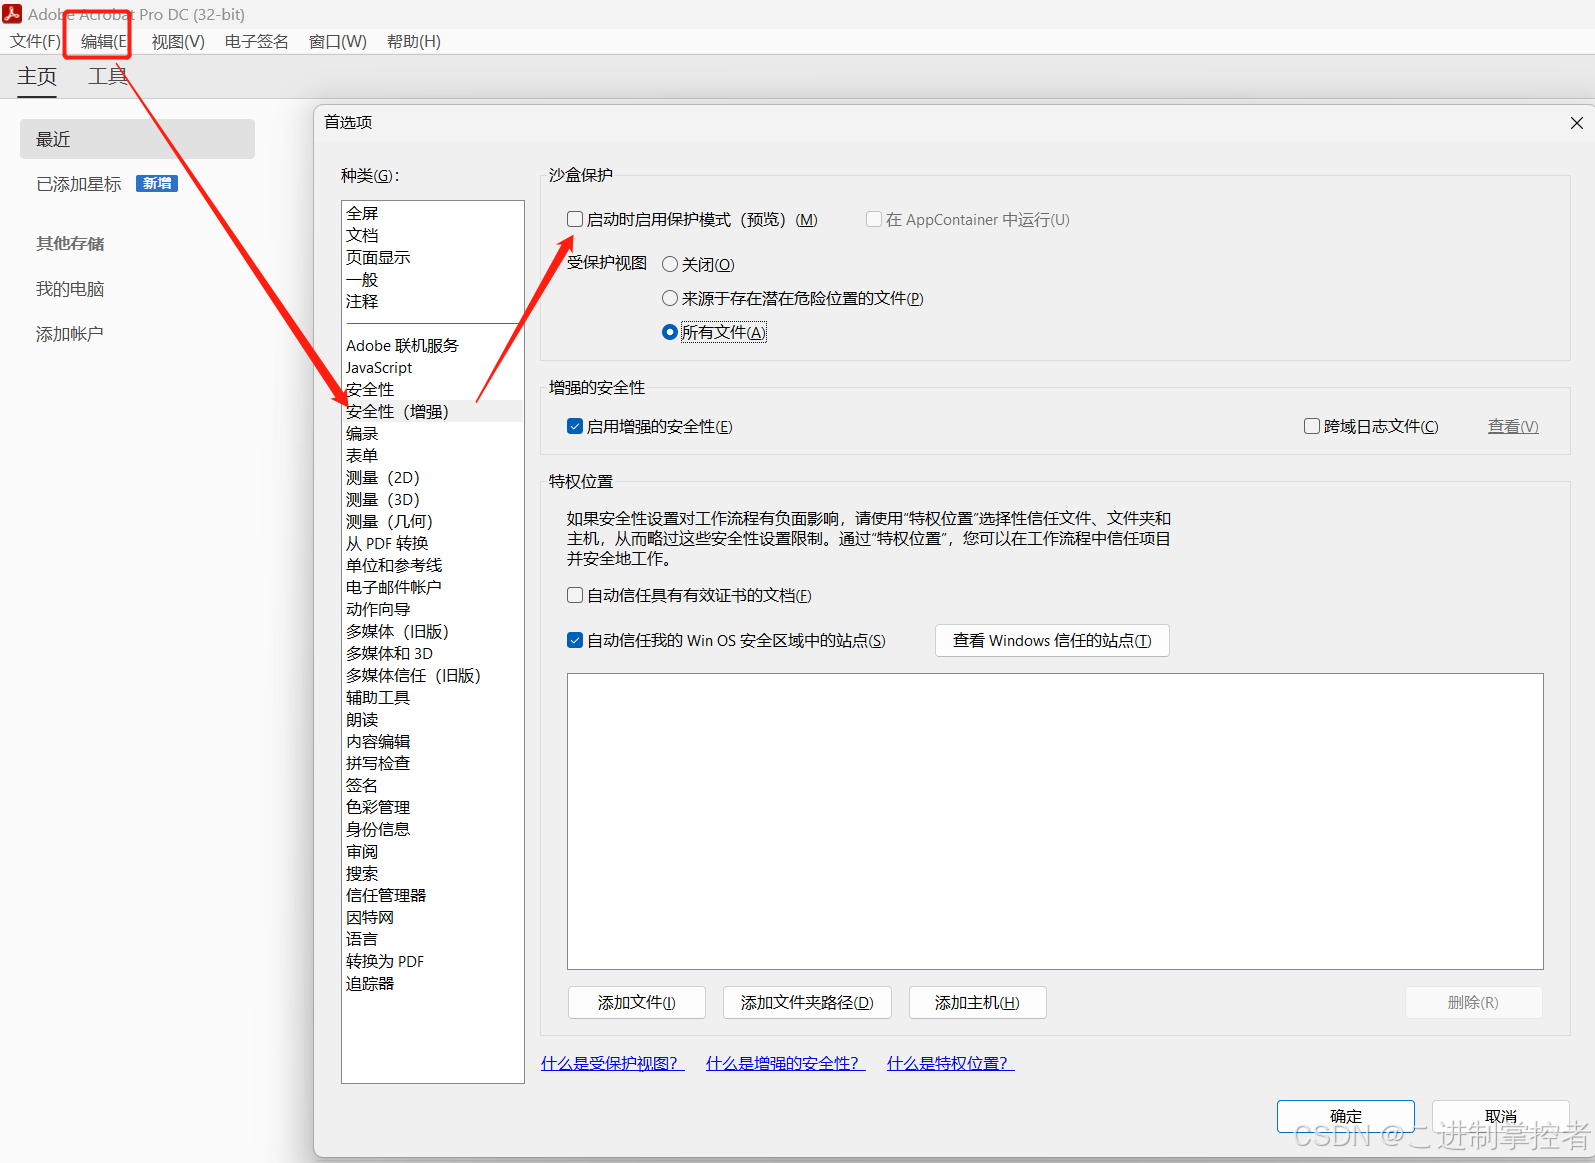
Task: Select 从 PDF 转换 category
Action: coord(432,543)
